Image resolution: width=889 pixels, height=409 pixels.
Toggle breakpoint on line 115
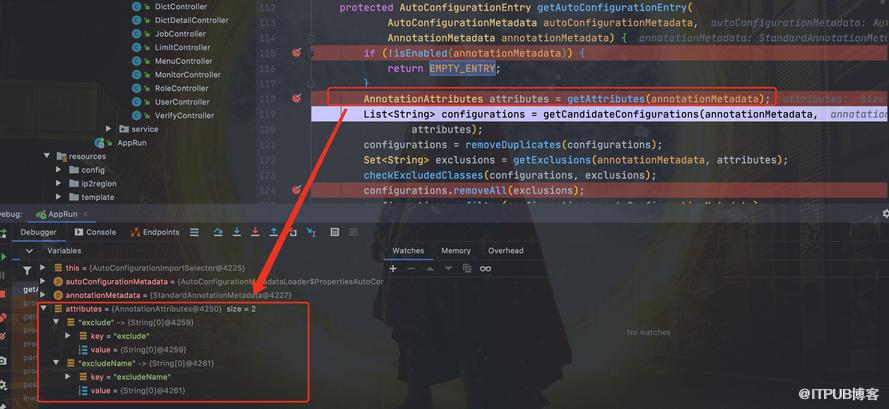click(295, 53)
